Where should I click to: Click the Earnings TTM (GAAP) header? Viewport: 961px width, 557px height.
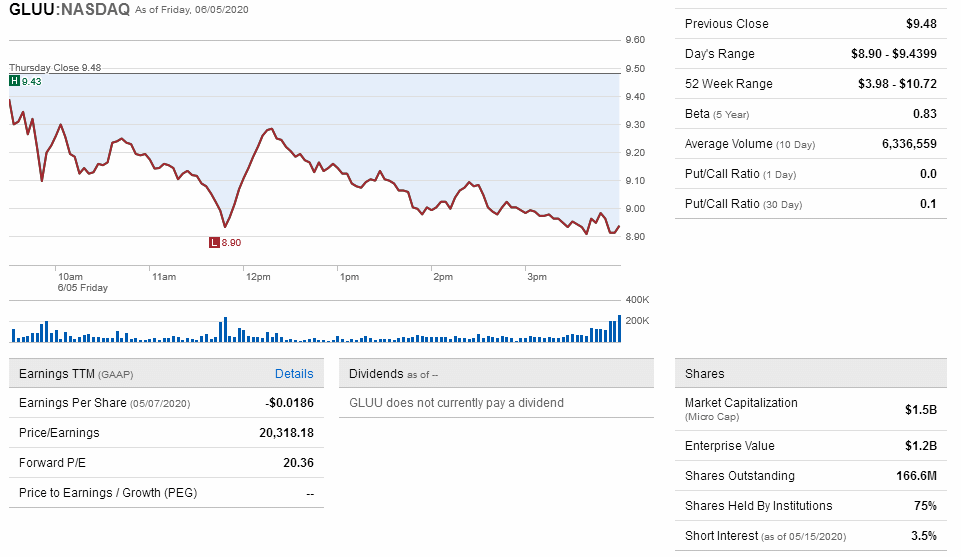coord(76,374)
